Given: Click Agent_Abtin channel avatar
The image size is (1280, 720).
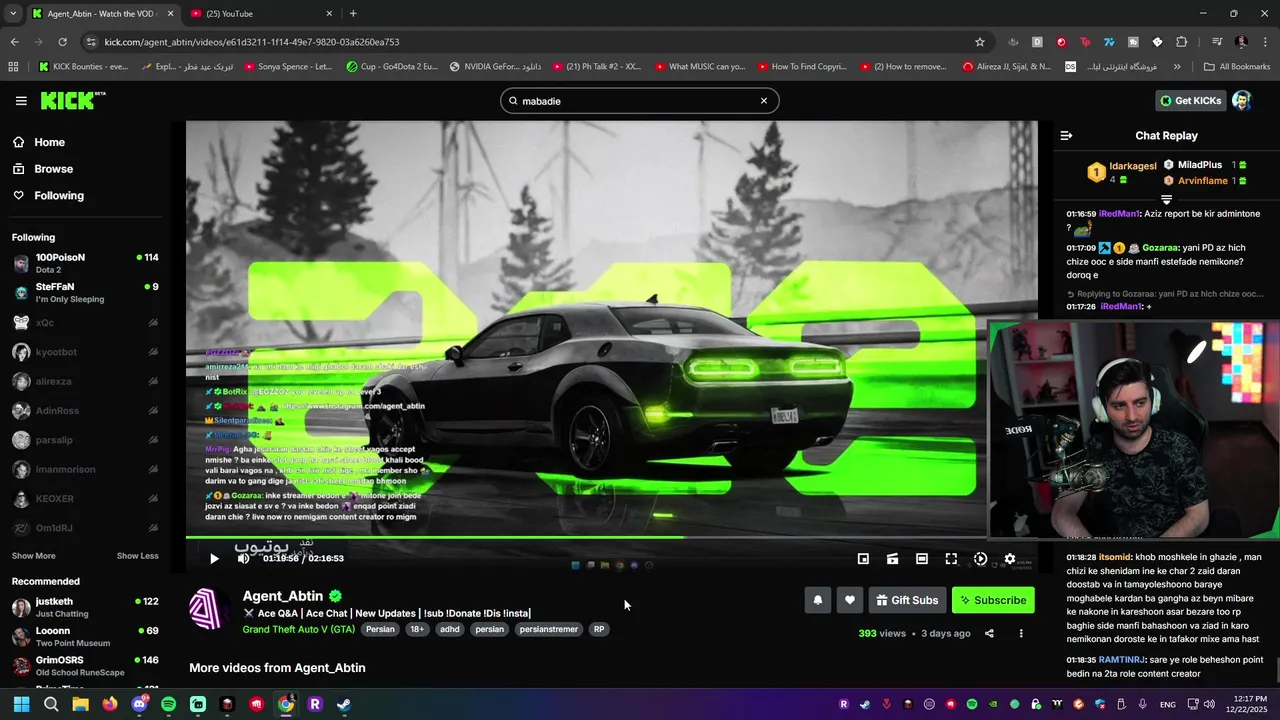Looking at the screenshot, I should (208, 610).
